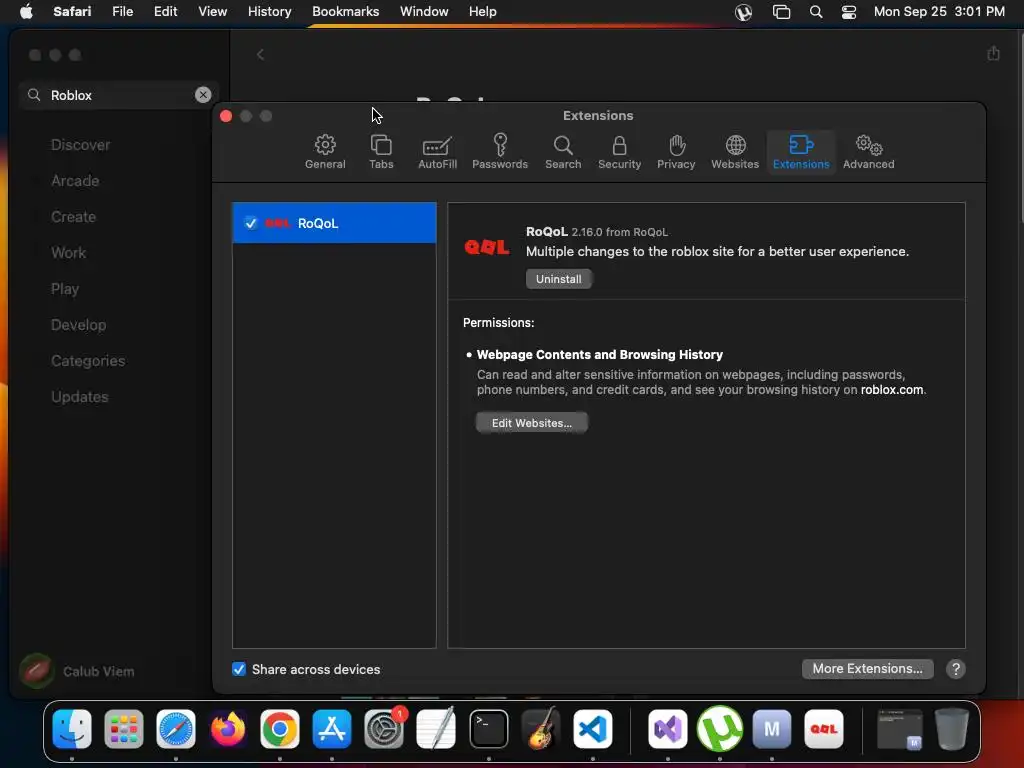Open the Help menu

coord(483,11)
